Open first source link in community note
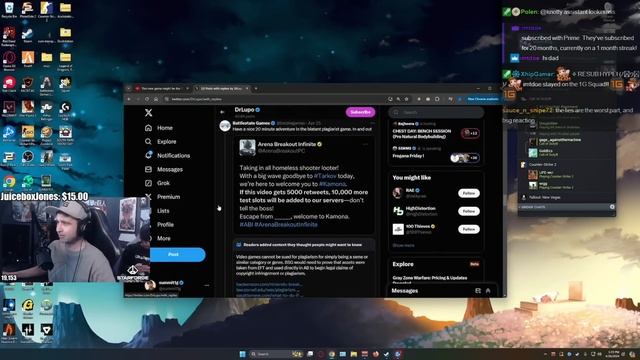640x360 pixels. [x=269, y=284]
